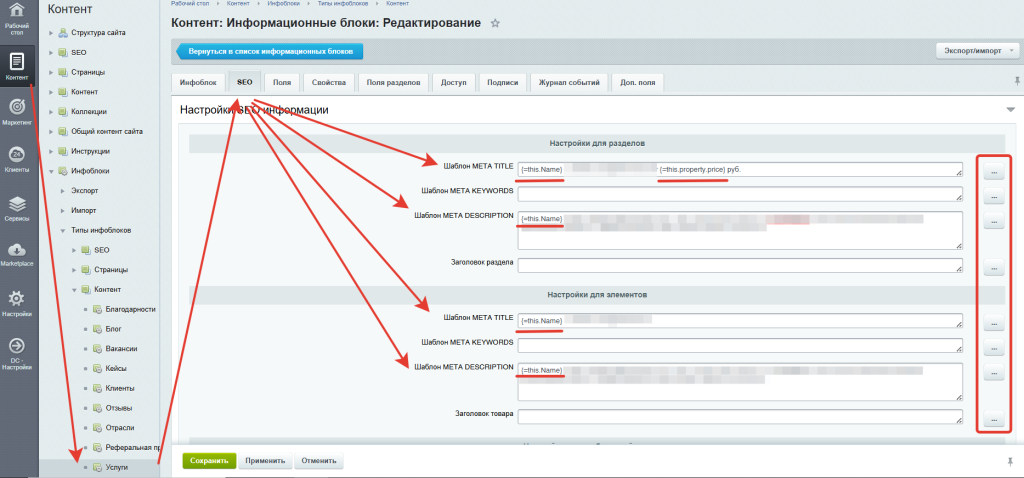This screenshot has height=478, width=1024.
Task: Click the pin icon beside the tabs
Action: (1016, 82)
